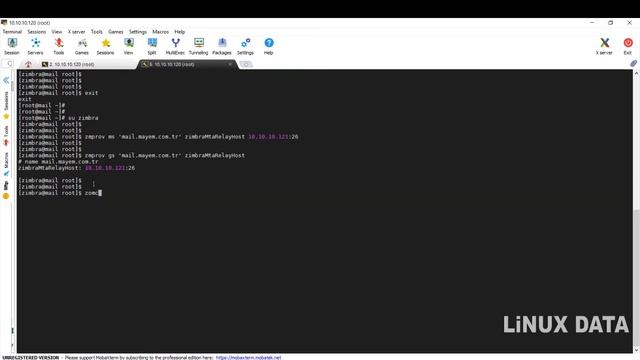This screenshot has width=640, height=360.
Task: Open the Servers toolbar icon
Action: coord(35,46)
